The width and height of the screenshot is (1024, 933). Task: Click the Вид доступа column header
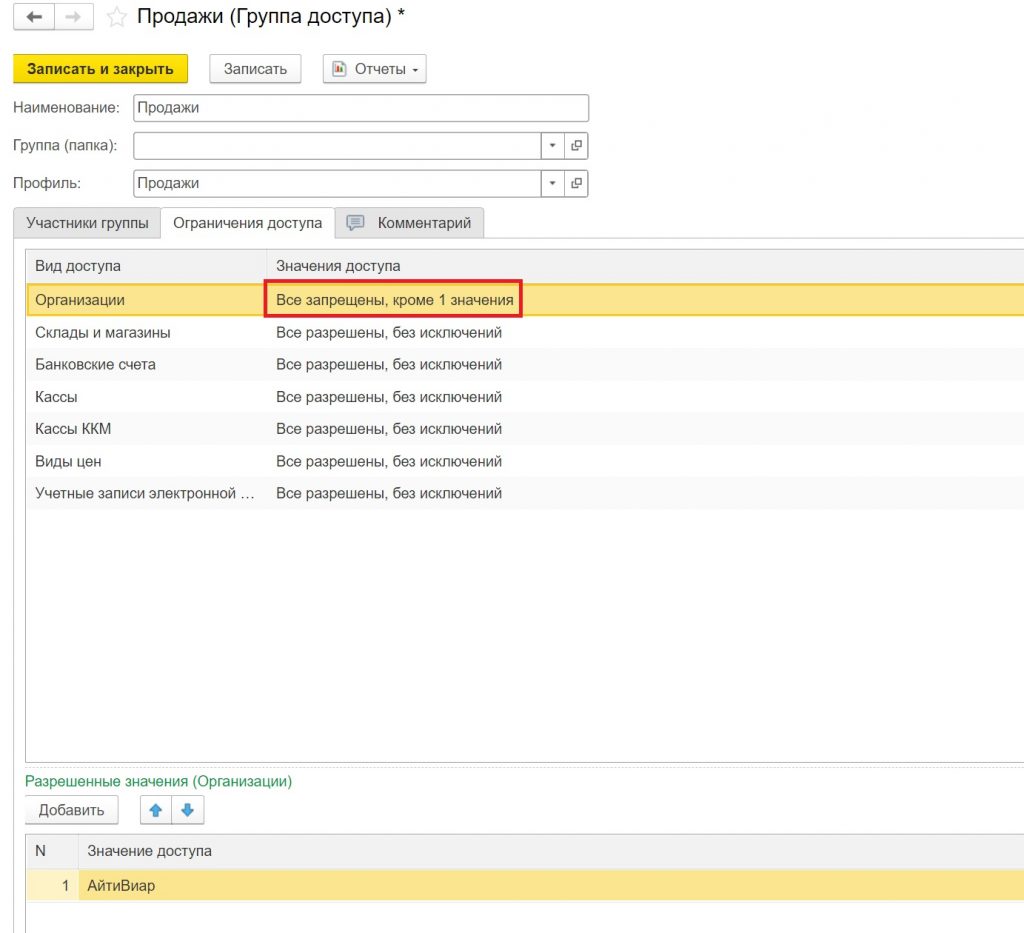tap(146, 266)
